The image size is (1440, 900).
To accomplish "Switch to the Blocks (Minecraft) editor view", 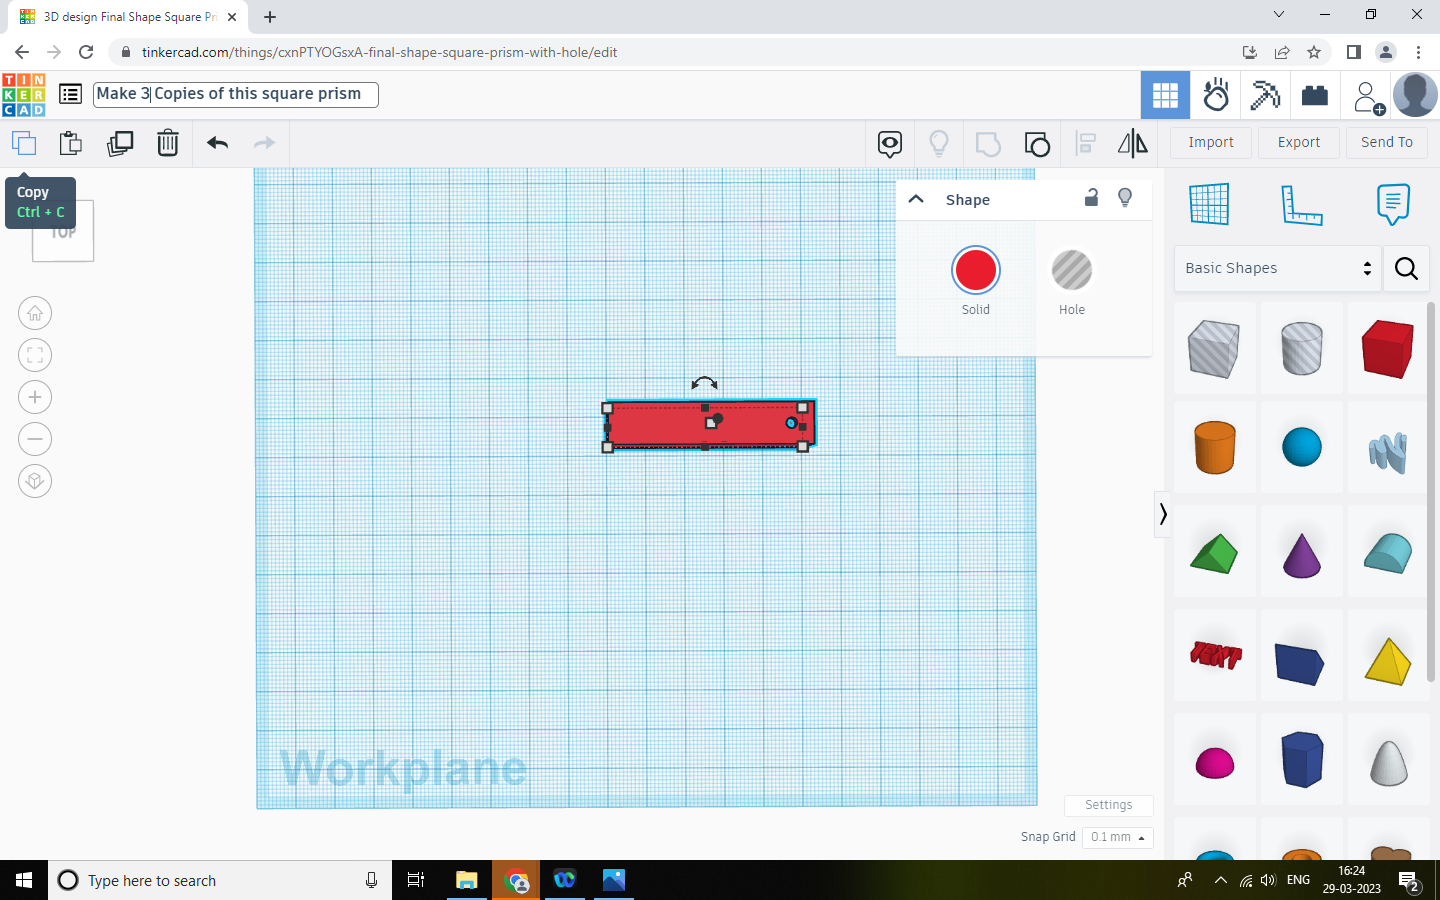I will [1265, 94].
